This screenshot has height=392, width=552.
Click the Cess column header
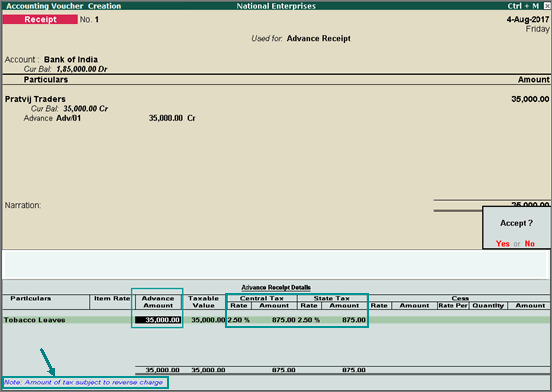(x=460, y=298)
